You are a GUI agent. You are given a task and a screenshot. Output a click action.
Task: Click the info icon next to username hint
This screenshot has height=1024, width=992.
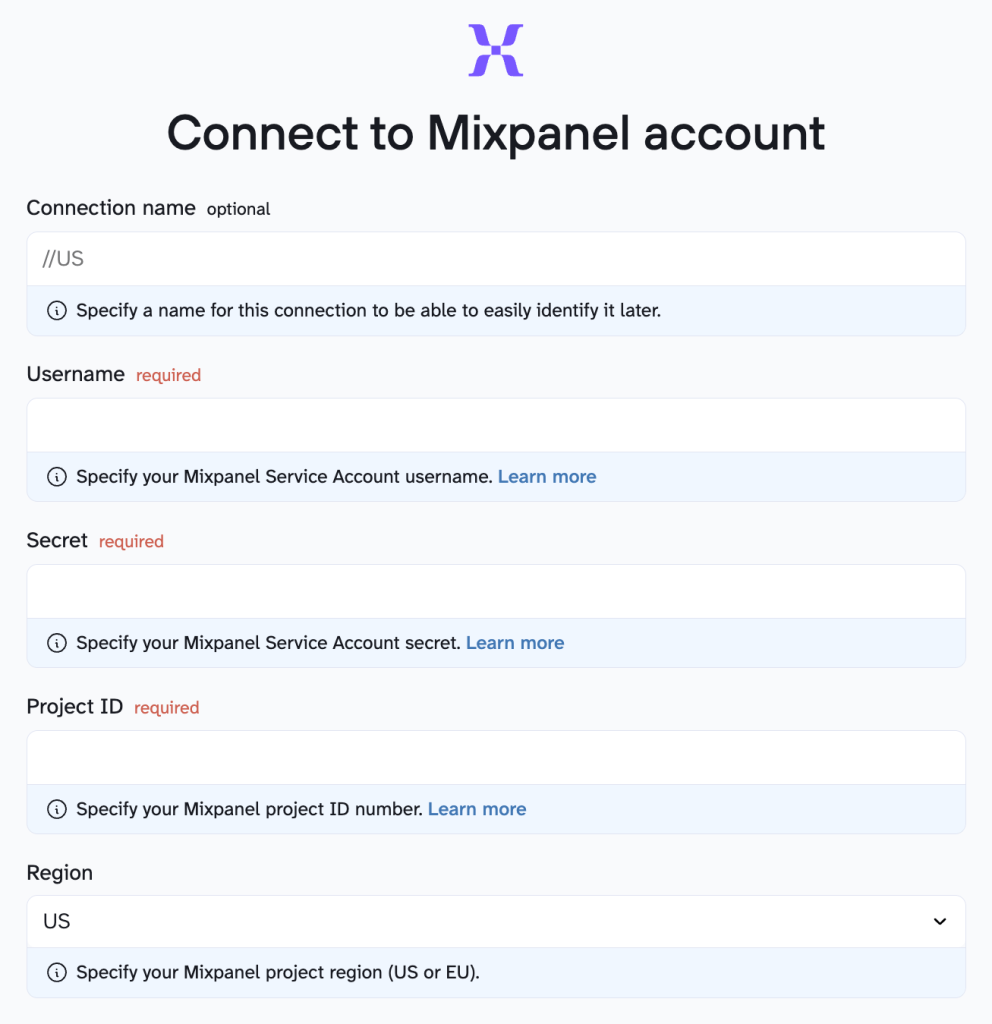(x=57, y=477)
